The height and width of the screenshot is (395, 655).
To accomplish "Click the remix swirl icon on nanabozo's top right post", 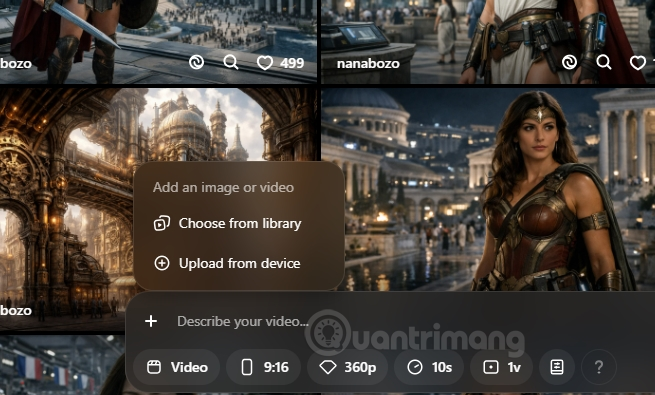I will coord(569,63).
